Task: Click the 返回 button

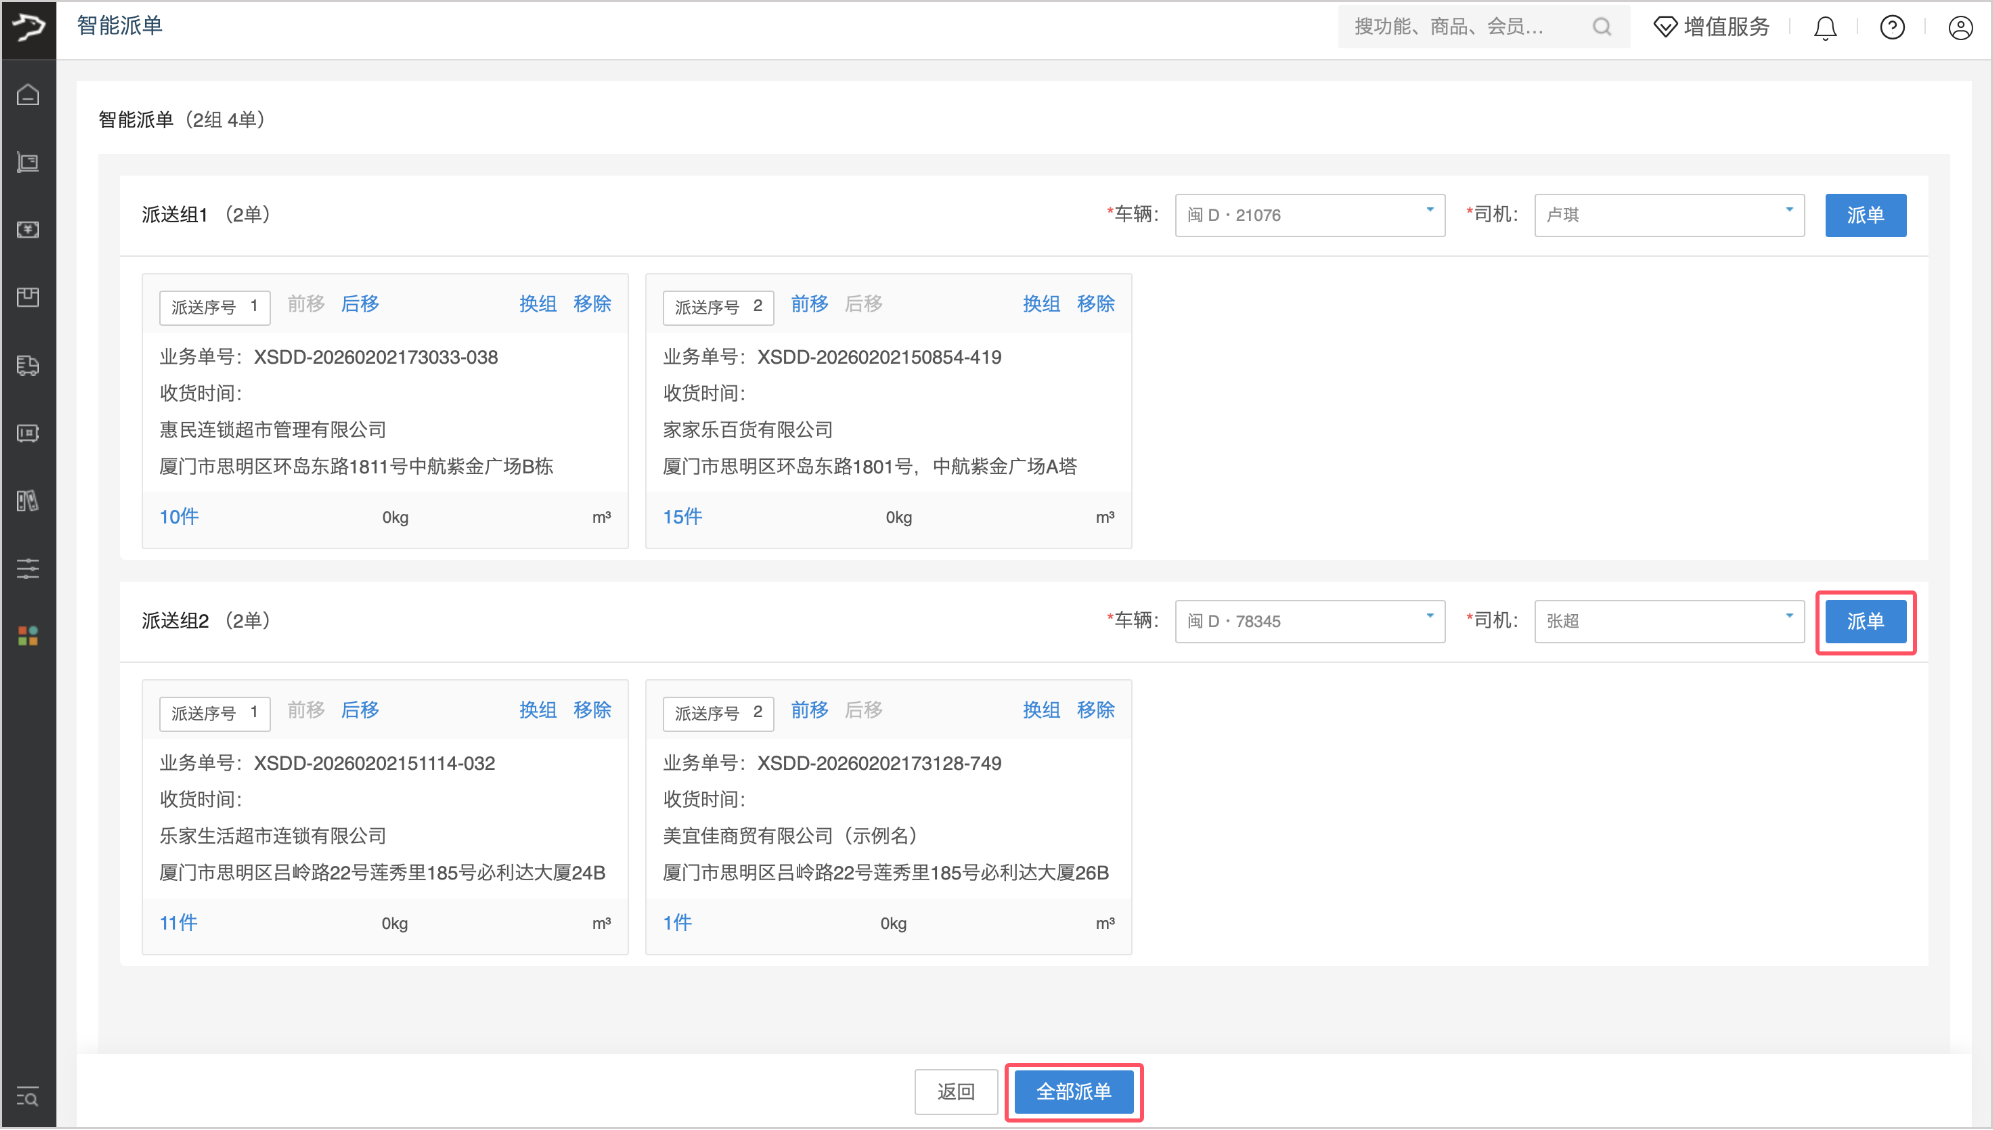Action: point(956,1091)
